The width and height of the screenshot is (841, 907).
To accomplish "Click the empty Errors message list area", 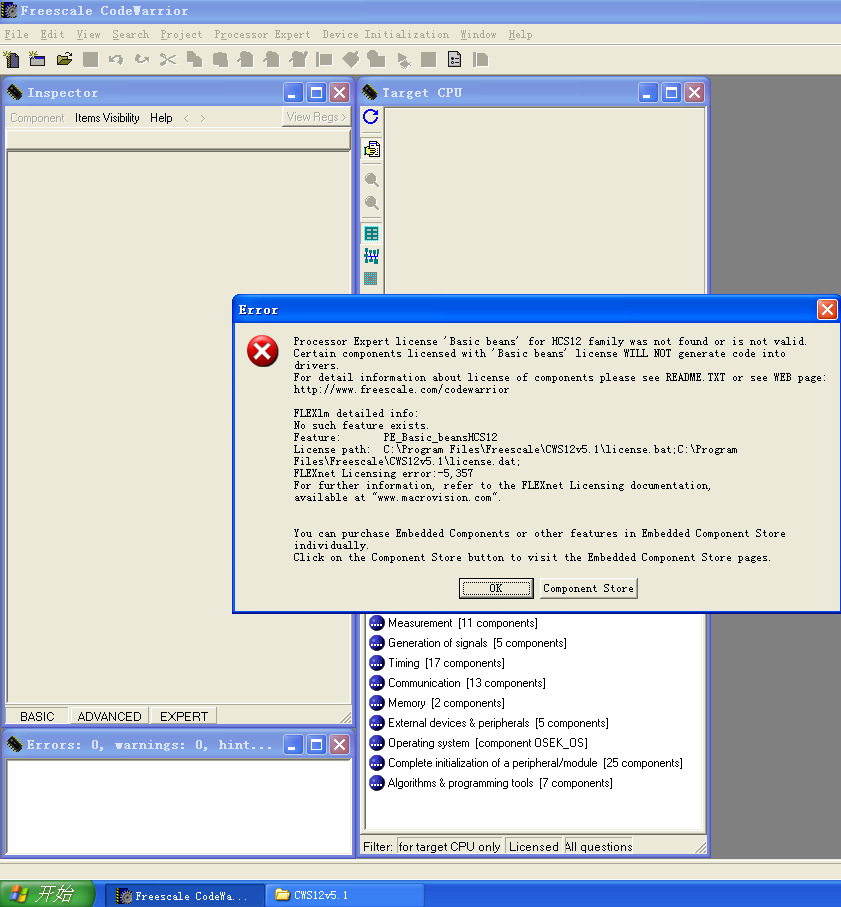I will [179, 806].
